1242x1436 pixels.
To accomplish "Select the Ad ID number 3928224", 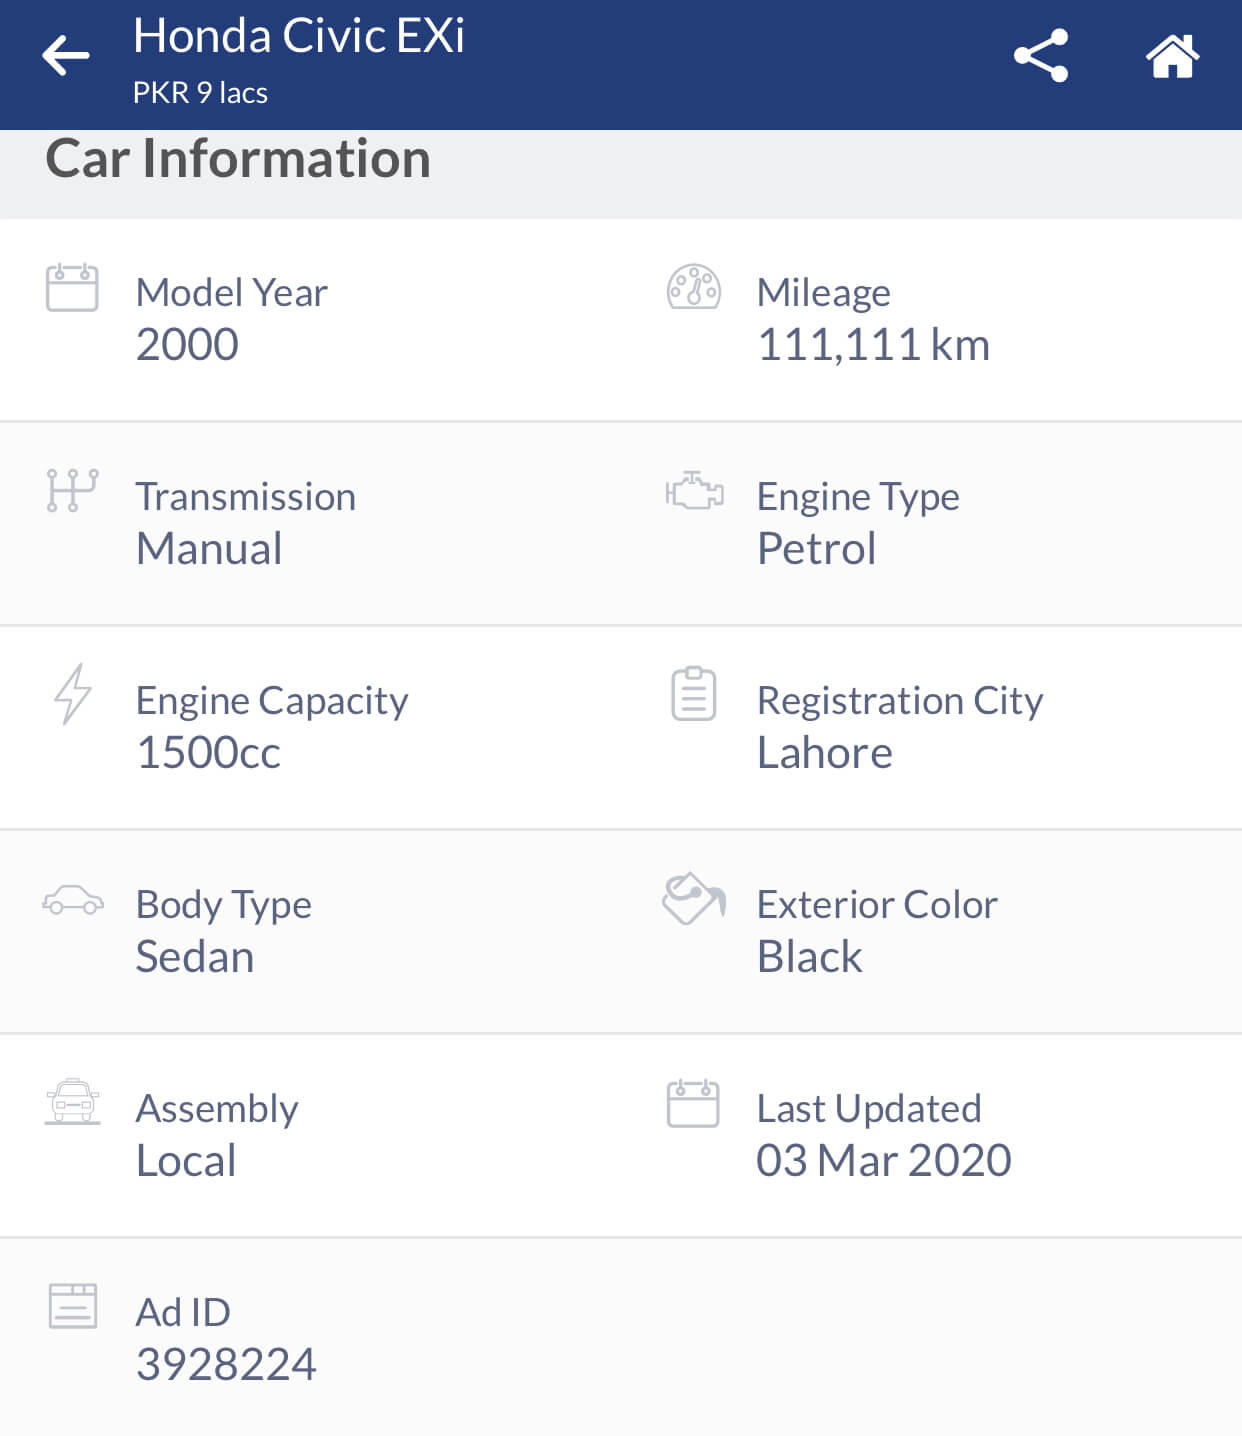I will point(226,1364).
